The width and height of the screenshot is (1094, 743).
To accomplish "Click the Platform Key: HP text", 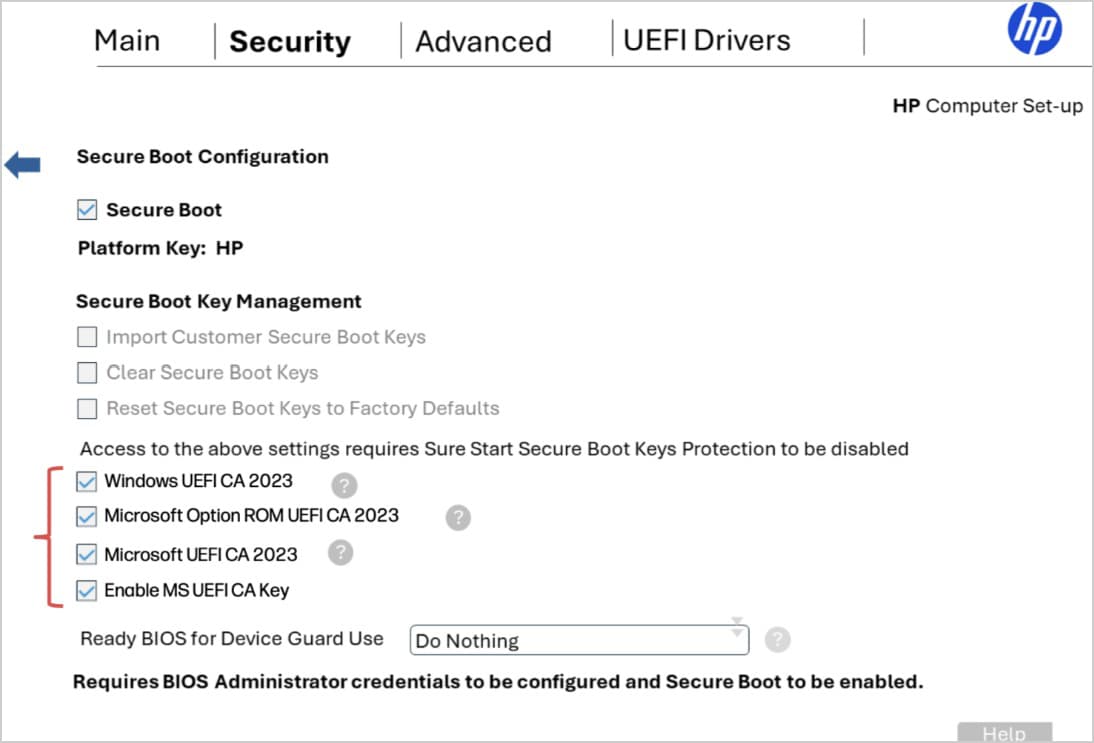I will (160, 248).
